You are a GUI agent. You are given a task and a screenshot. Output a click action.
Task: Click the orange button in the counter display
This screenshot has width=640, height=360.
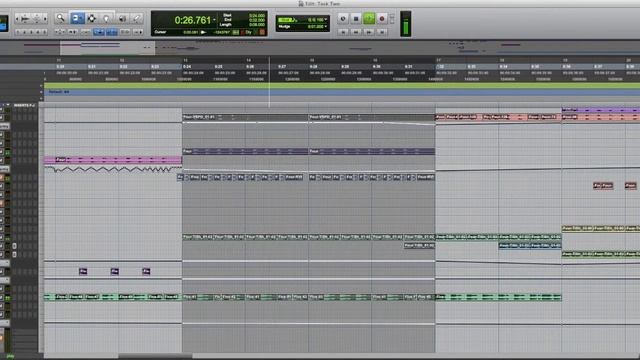coord(262,32)
